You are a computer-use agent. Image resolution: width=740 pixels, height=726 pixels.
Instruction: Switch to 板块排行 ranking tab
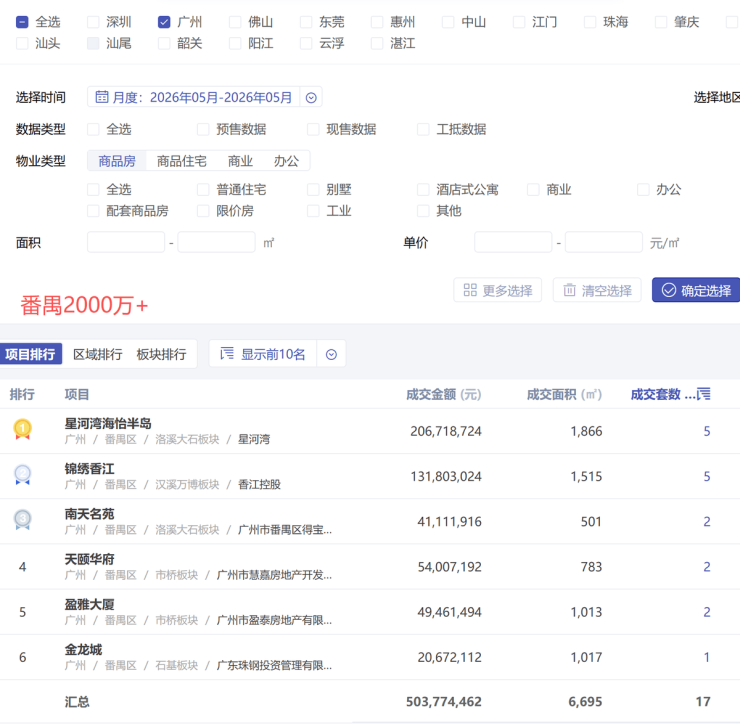point(161,354)
